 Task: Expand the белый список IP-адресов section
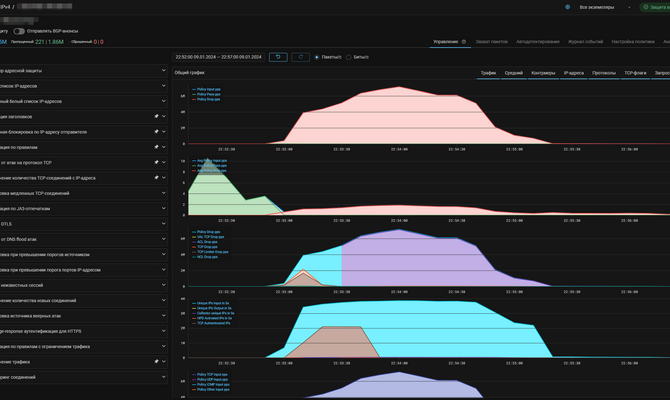pyautogui.click(x=165, y=101)
